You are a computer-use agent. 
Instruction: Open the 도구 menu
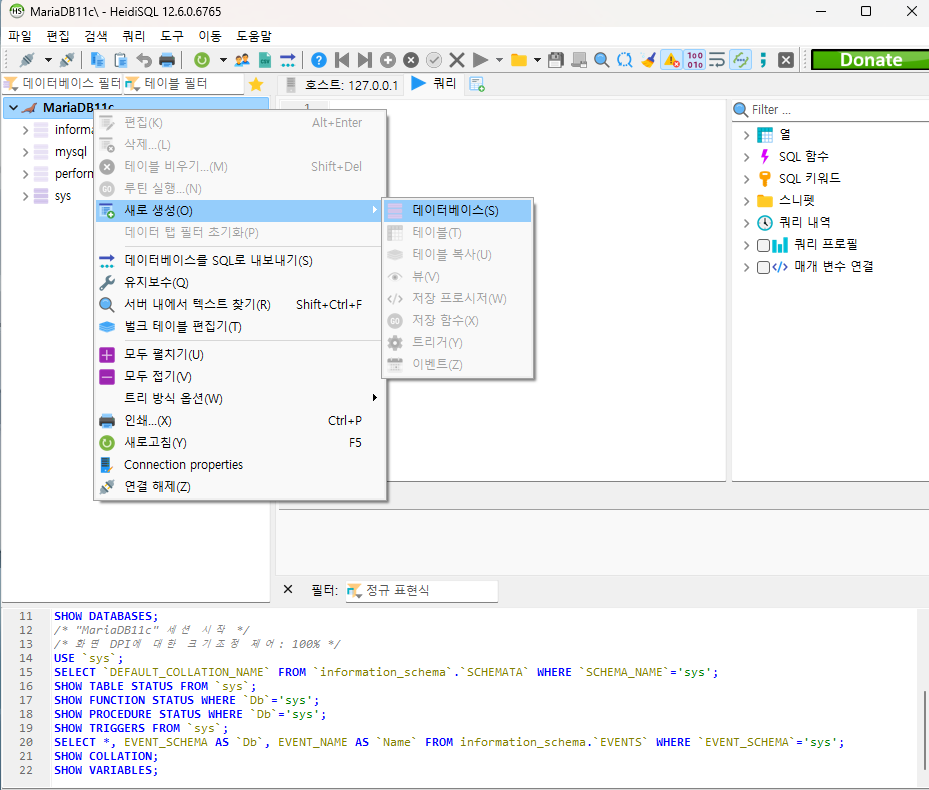click(x=172, y=36)
